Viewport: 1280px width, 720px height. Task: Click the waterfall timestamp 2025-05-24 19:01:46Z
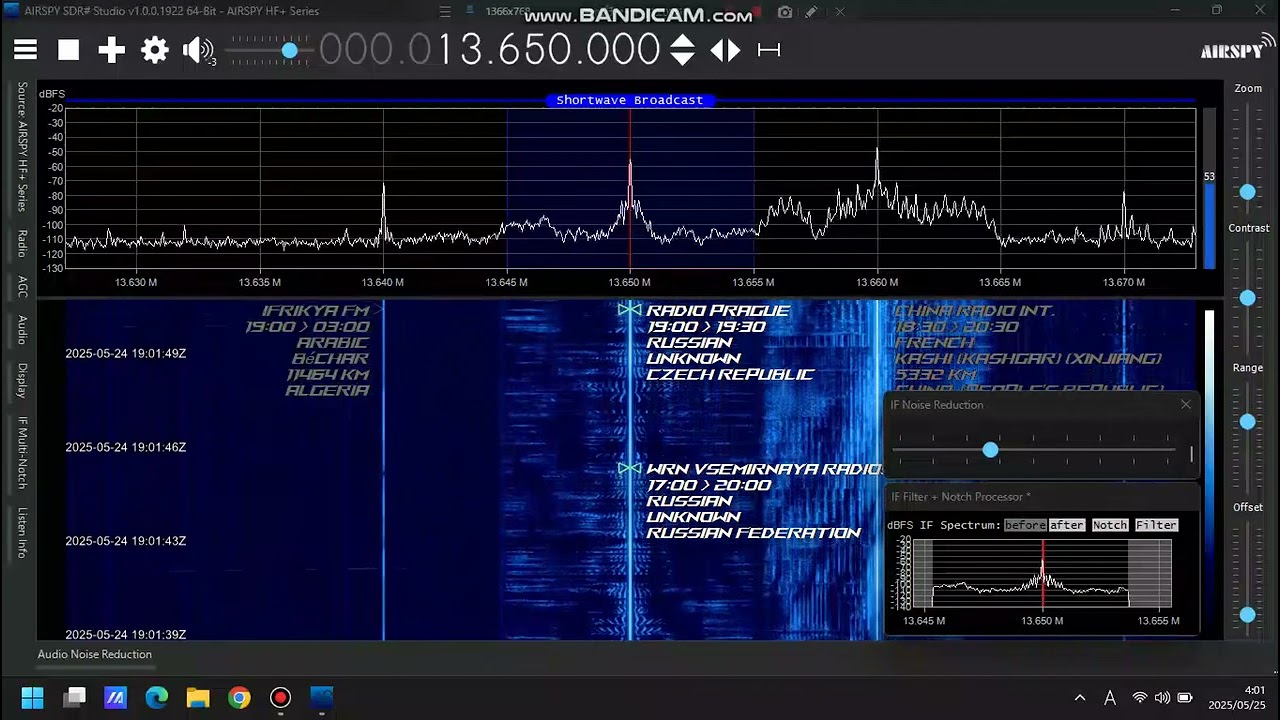(125, 447)
